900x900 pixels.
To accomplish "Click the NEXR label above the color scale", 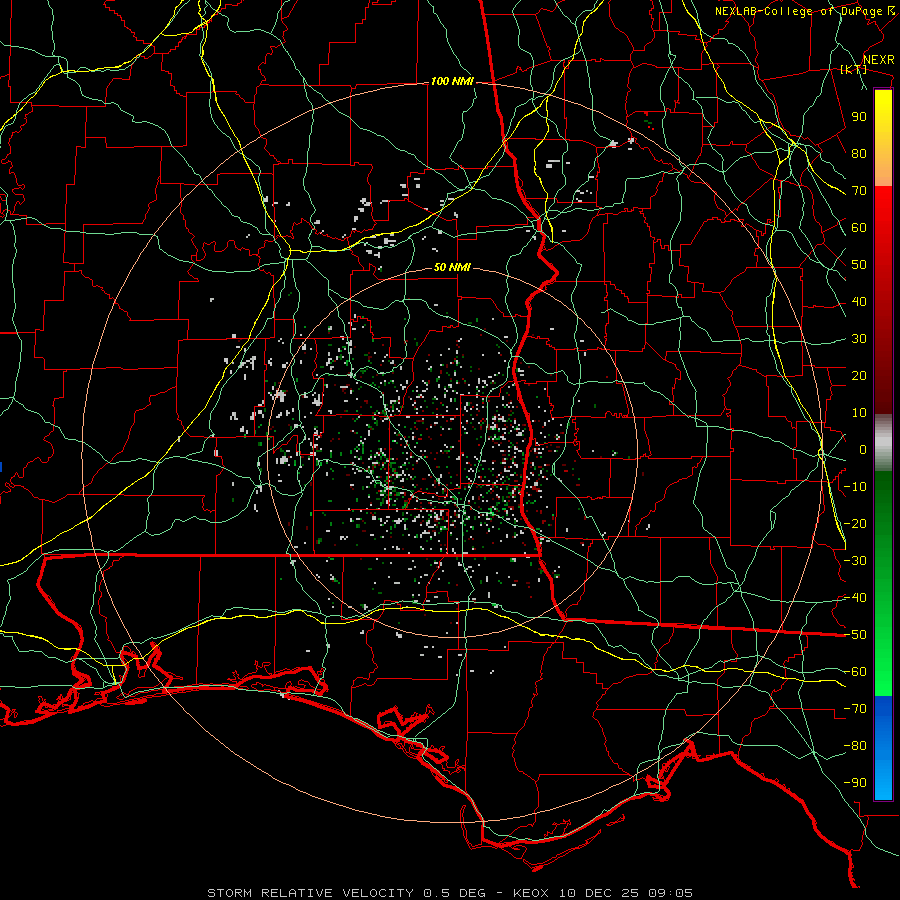I will click(x=878, y=60).
